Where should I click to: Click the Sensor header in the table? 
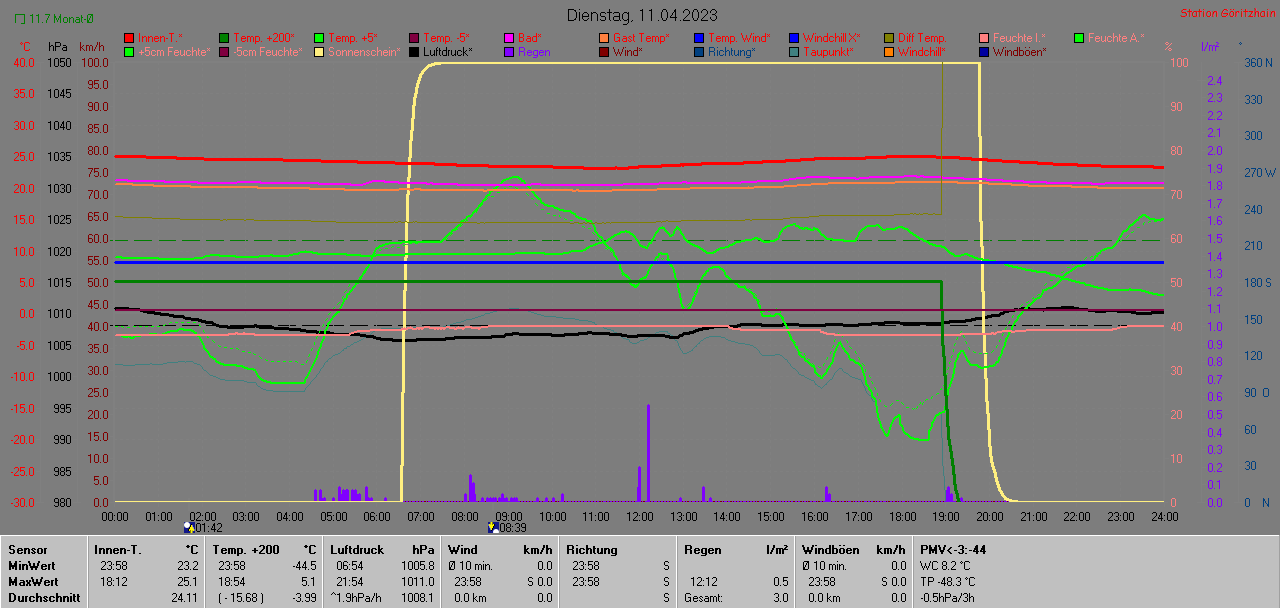tap(27, 550)
